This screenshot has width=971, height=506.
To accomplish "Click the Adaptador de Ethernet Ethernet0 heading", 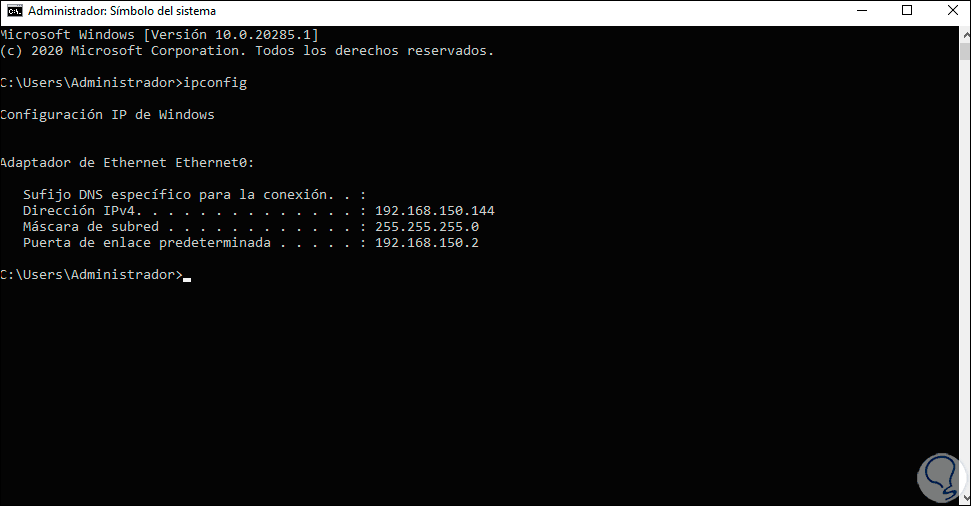I will click(x=127, y=162).
